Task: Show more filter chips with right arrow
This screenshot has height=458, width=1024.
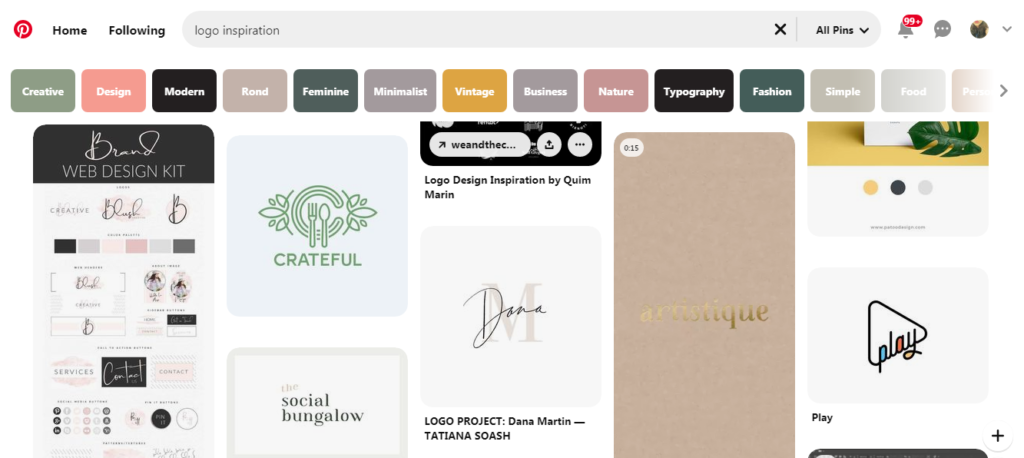Action: pyautogui.click(x=1004, y=91)
